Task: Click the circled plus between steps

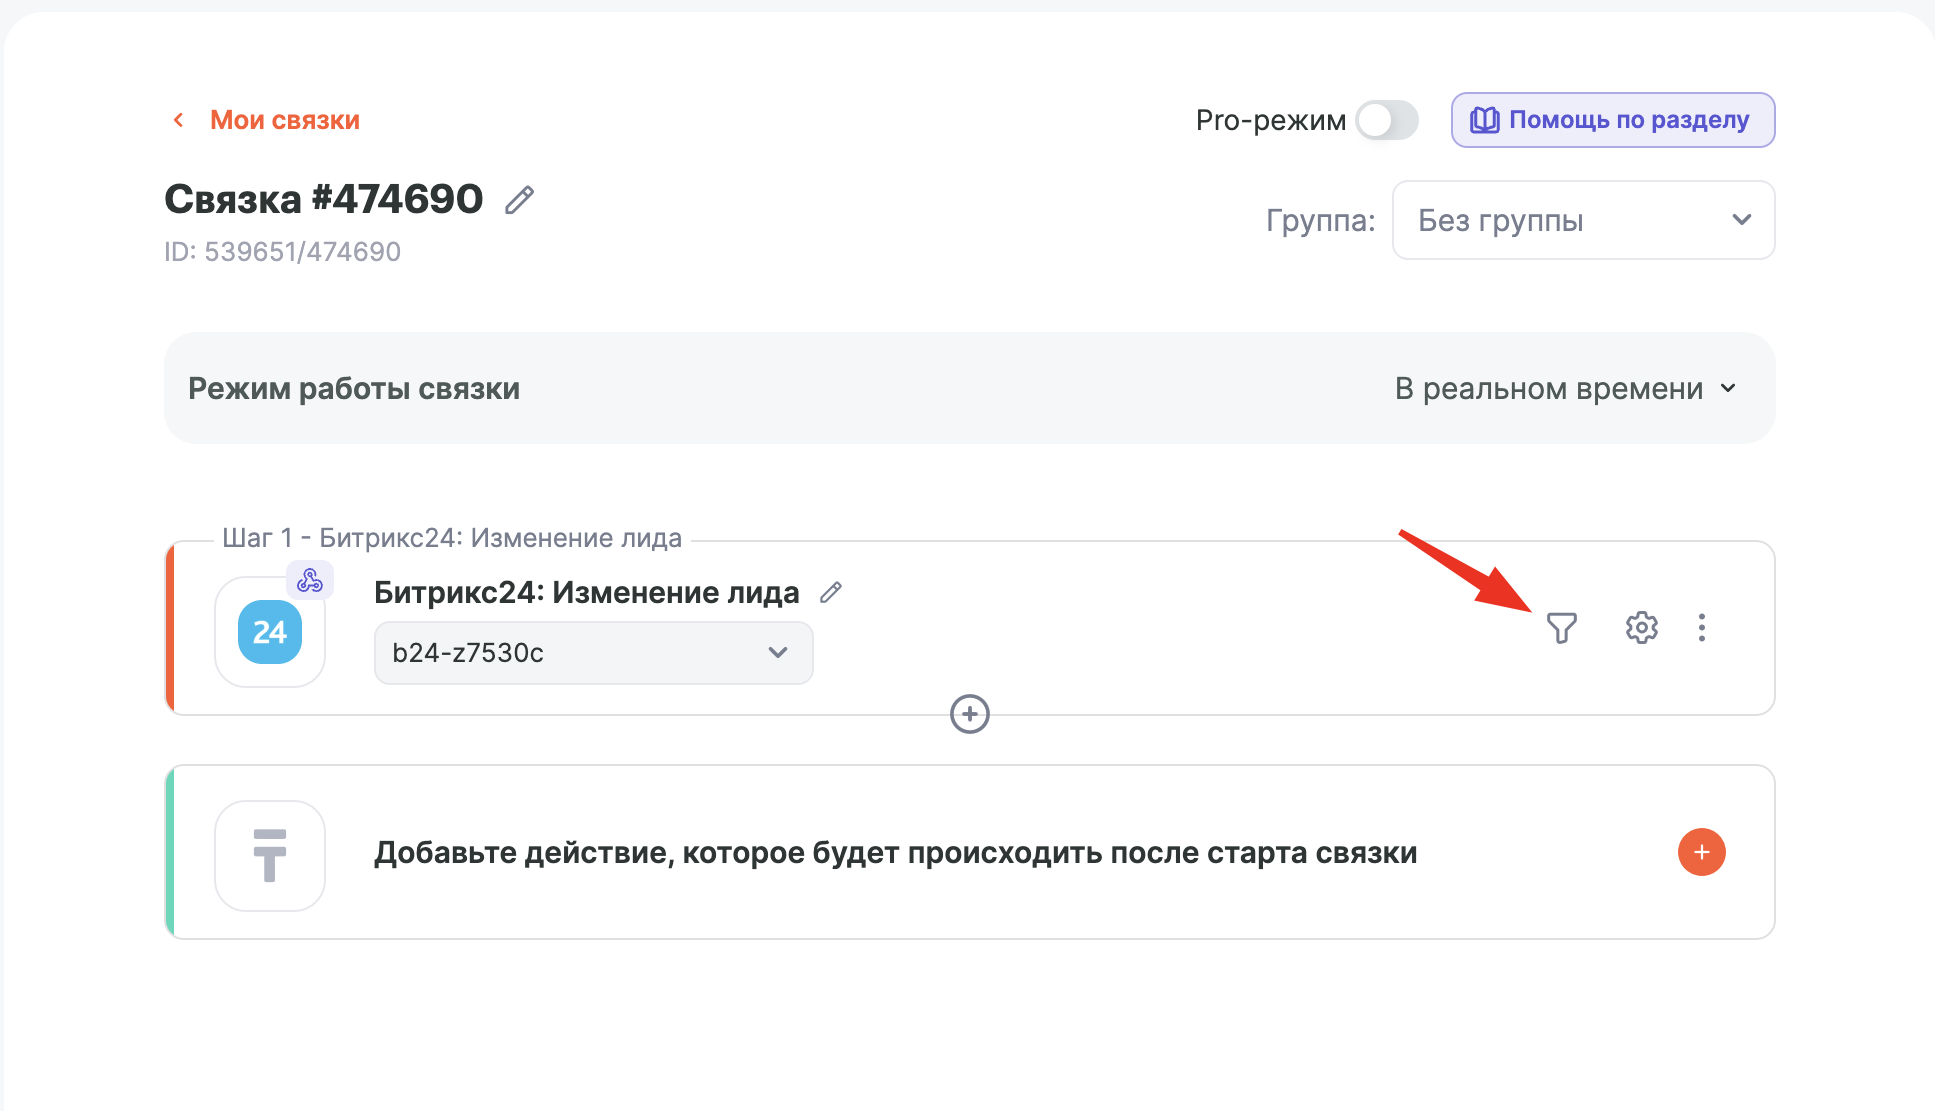Action: tap(969, 714)
